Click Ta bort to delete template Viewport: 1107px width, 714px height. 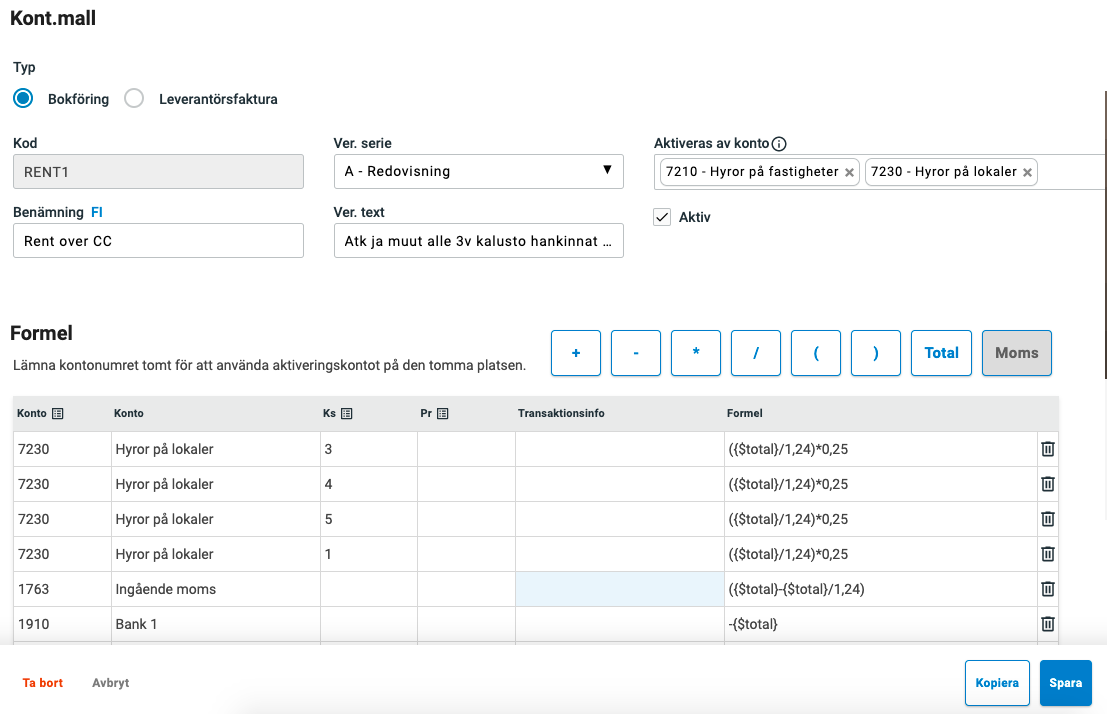(42, 683)
